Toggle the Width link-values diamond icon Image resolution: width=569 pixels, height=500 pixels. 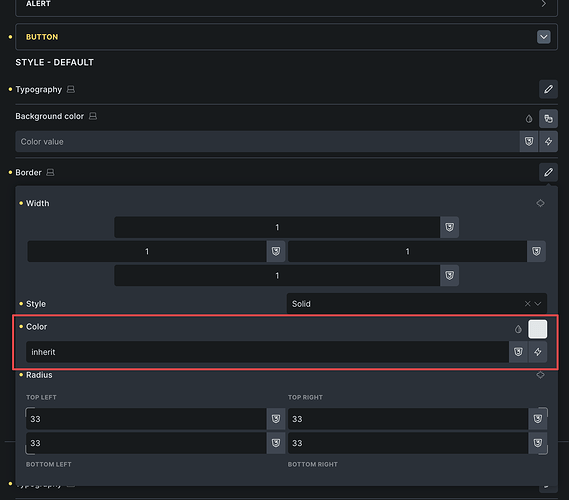pyautogui.click(x=540, y=203)
